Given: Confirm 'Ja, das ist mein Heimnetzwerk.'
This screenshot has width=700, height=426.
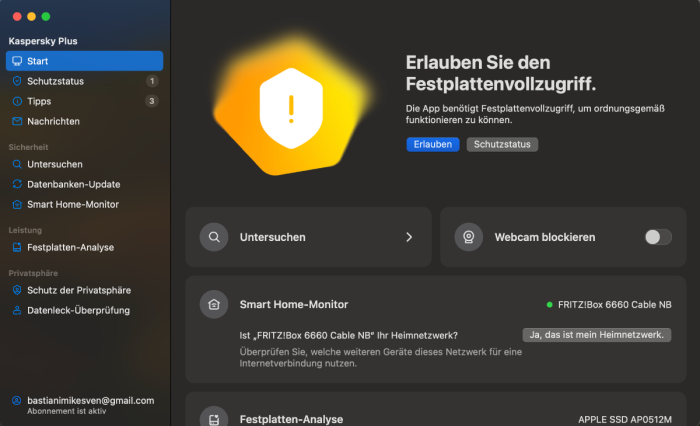Looking at the screenshot, I should pos(596,335).
